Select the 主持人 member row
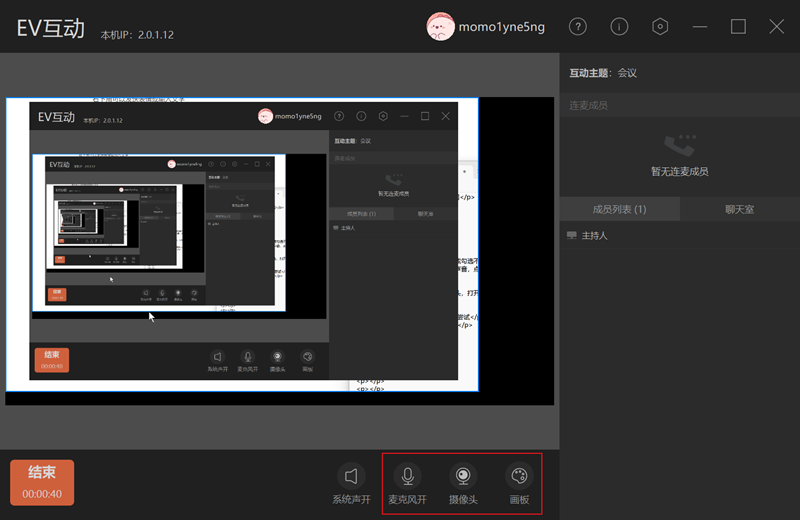The height and width of the screenshot is (520, 800). click(680, 235)
